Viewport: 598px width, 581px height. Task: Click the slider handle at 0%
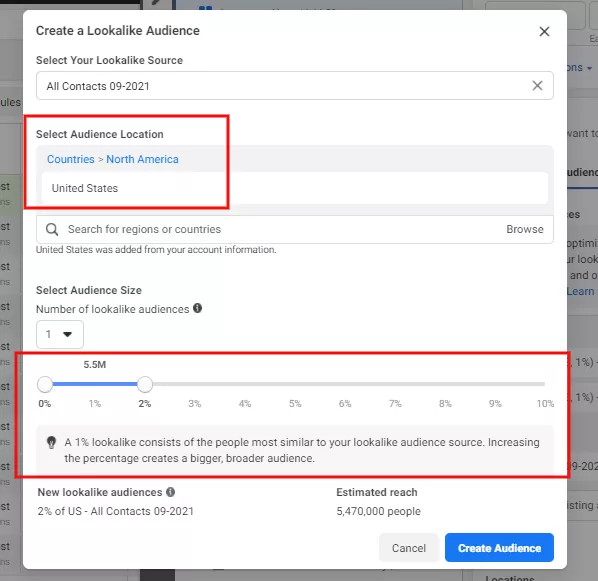tap(45, 385)
